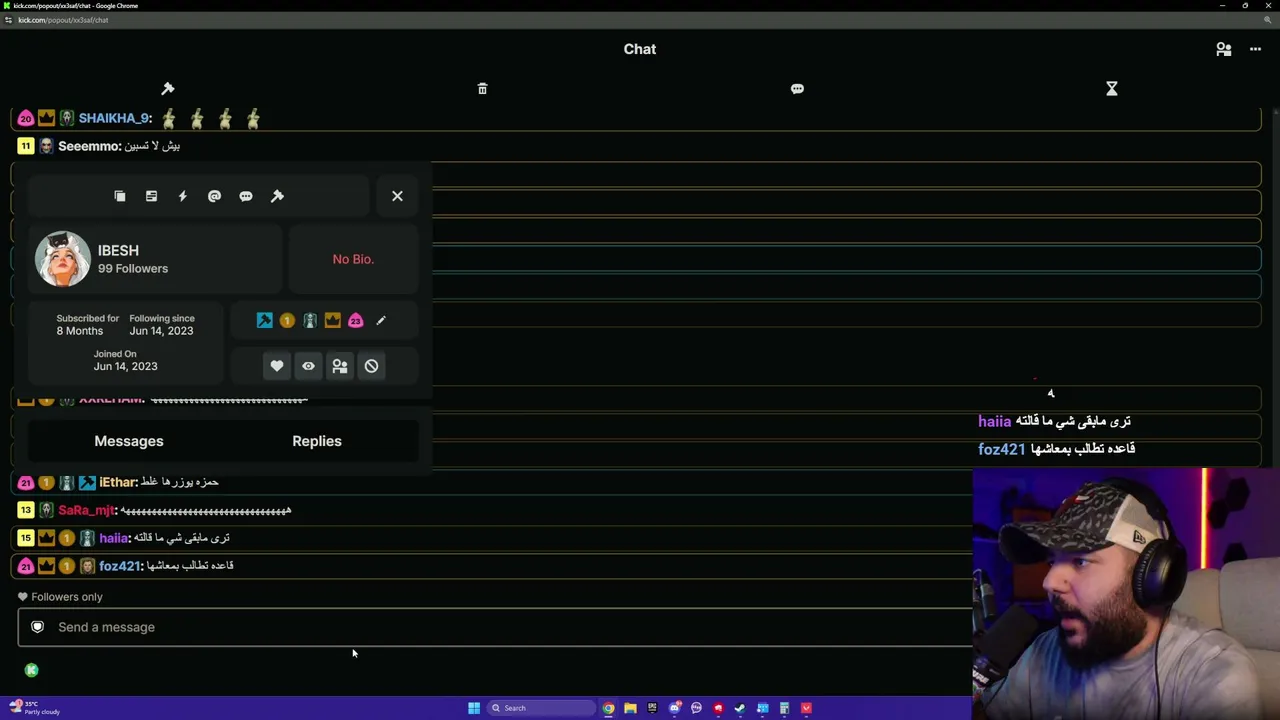Click haiia username in chat list
The width and height of the screenshot is (1280, 720).
point(114,538)
